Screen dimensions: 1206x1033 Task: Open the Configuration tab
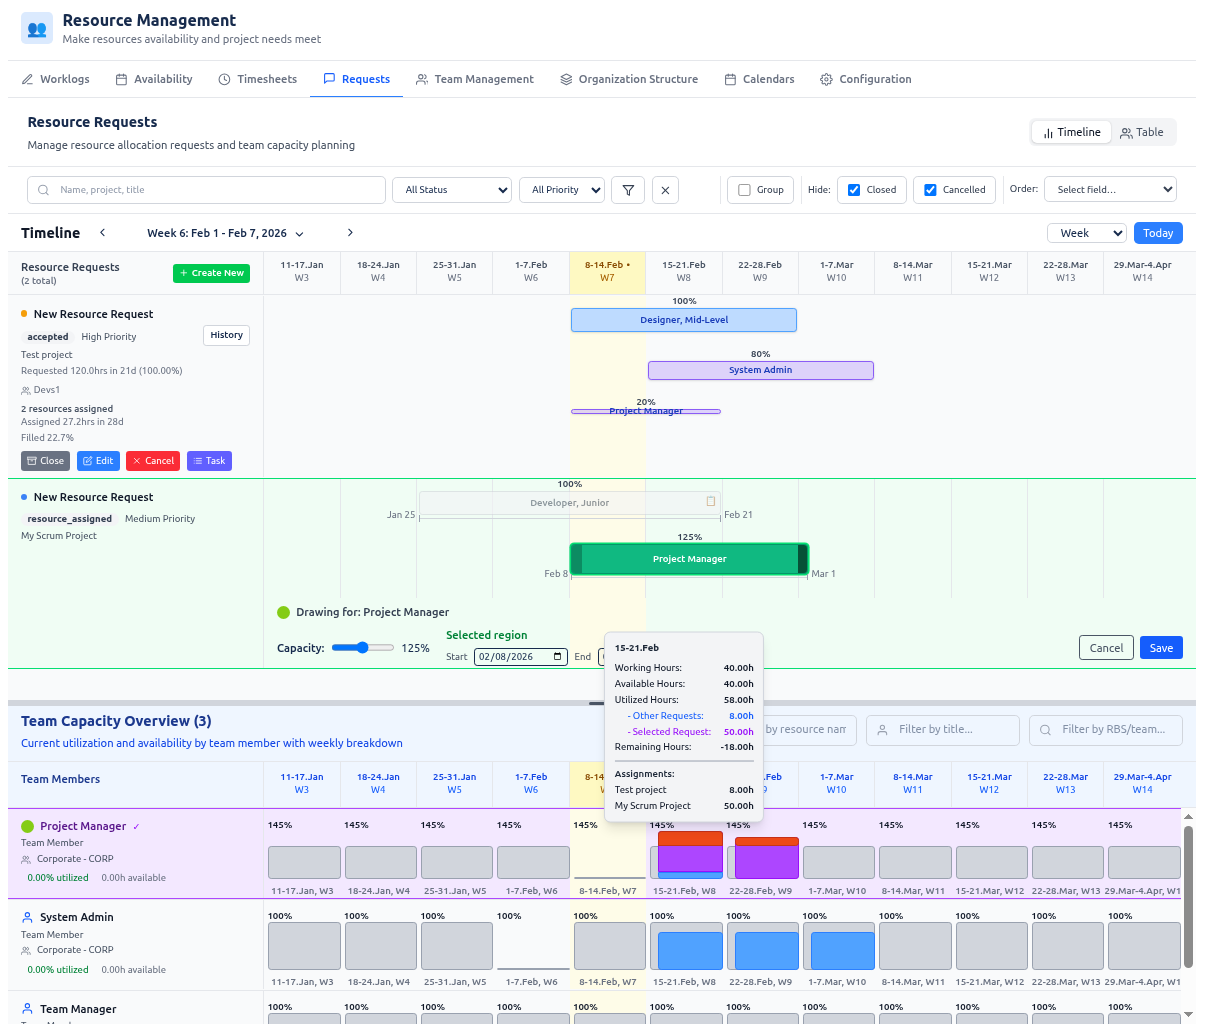[x=865, y=79]
